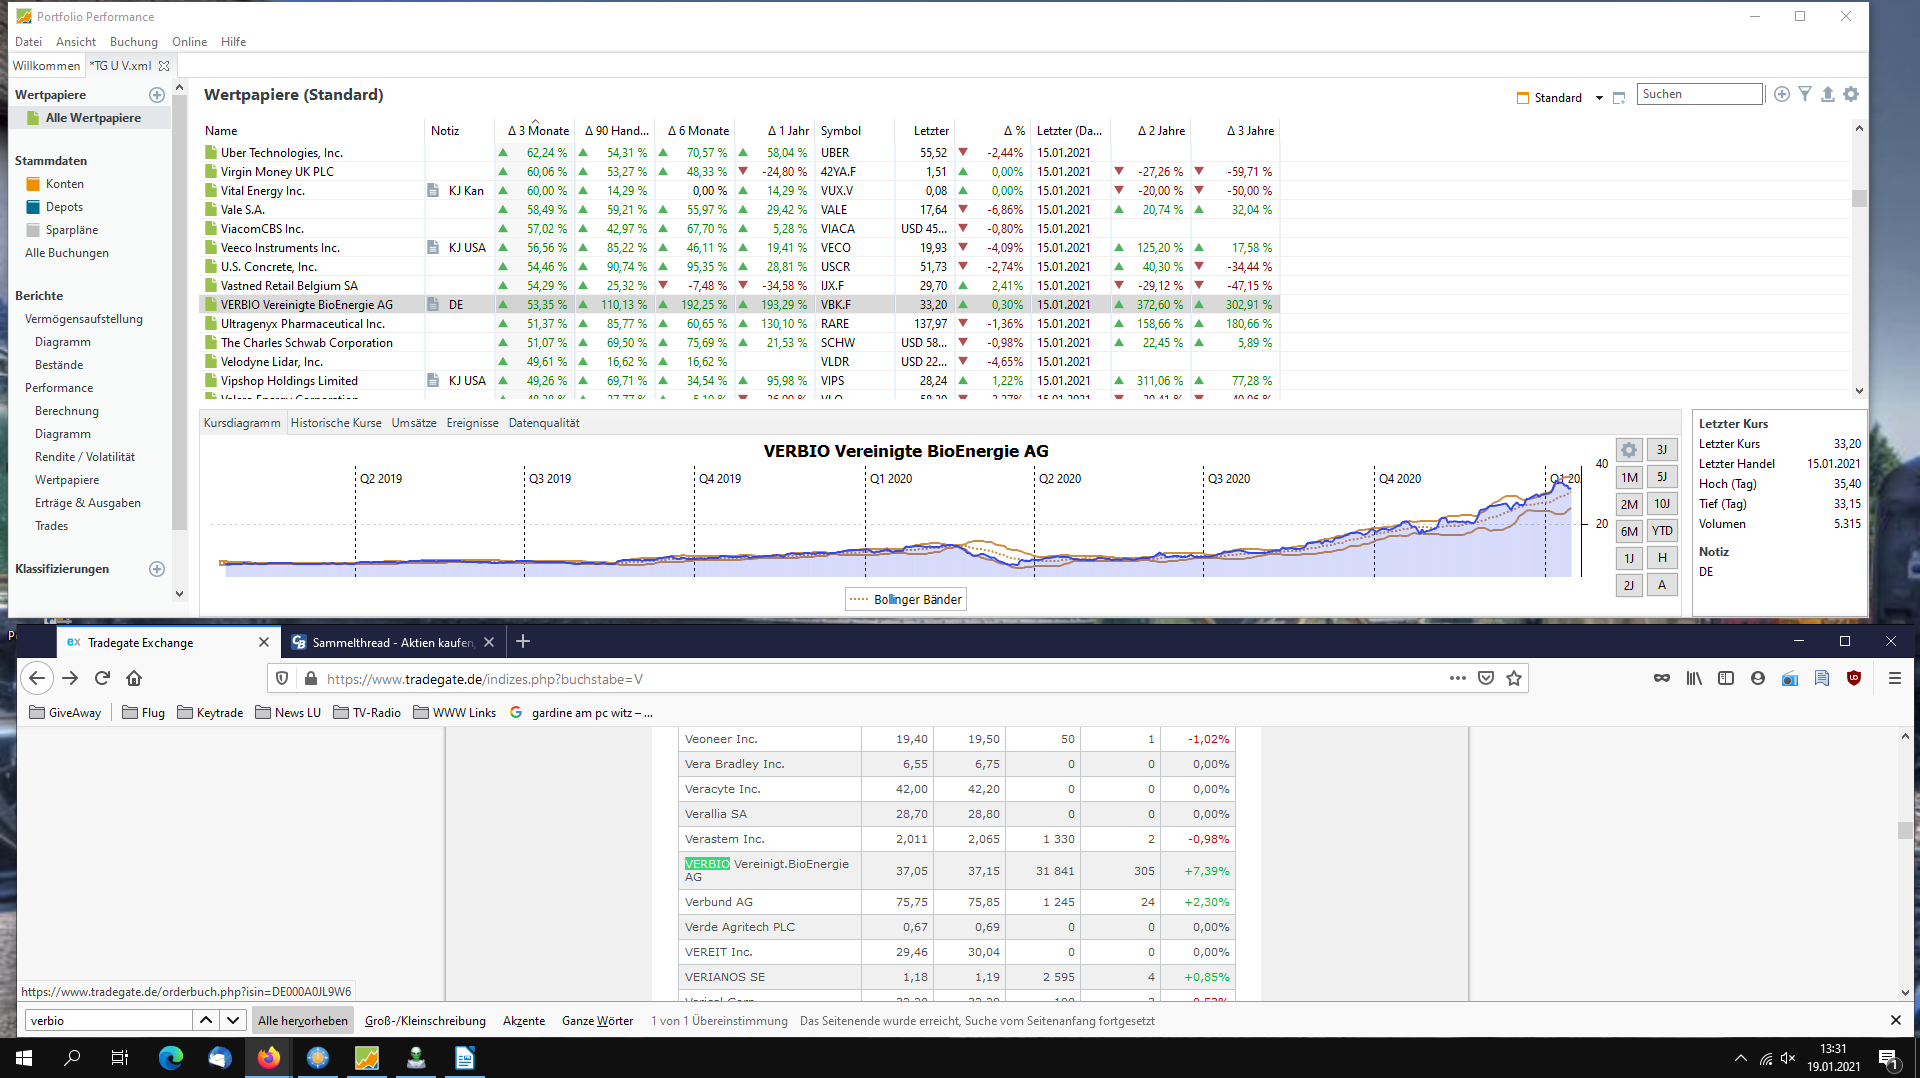
Task: Bookmark this page with the star icon
Action: pos(1514,678)
